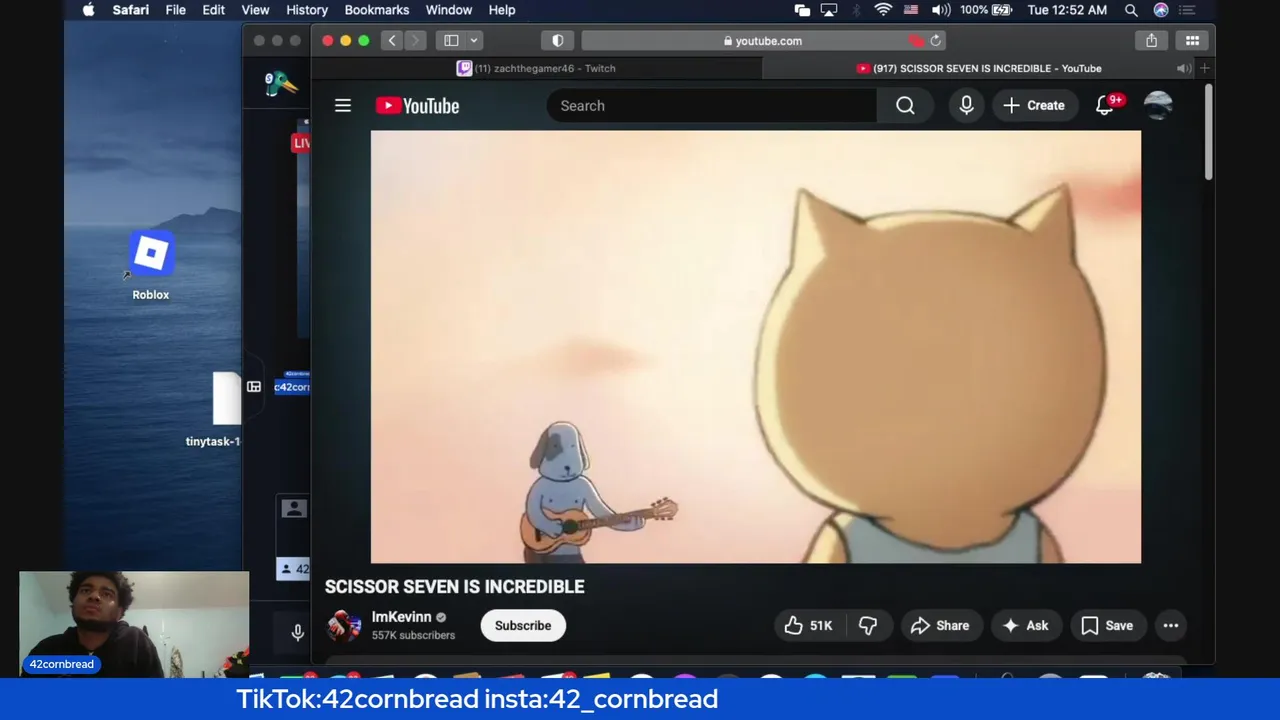Reload the youtube.com page

pyautogui.click(x=936, y=41)
